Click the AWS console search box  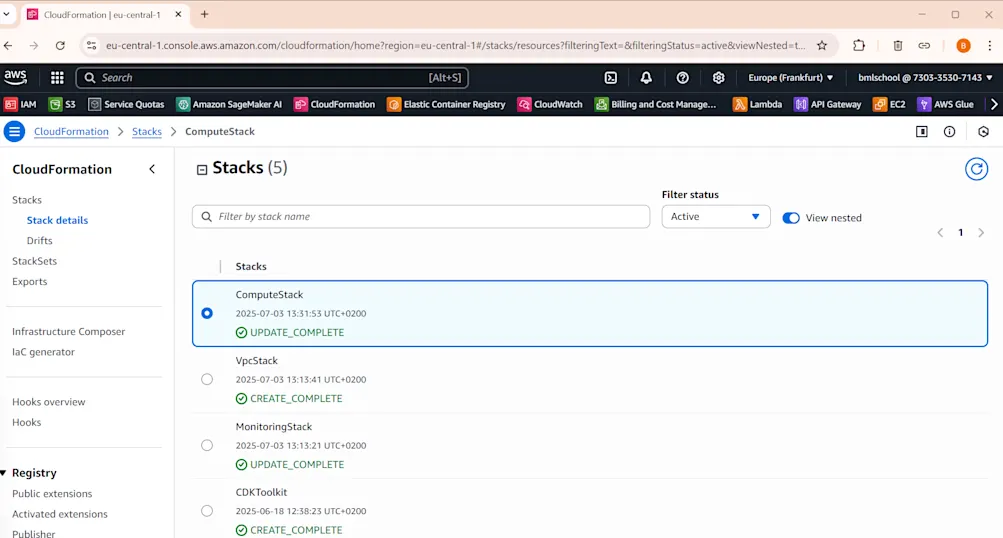[272, 77]
